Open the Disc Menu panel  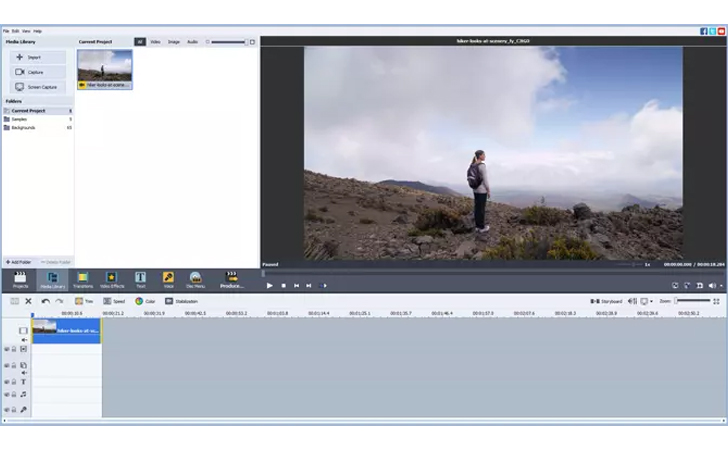click(196, 280)
